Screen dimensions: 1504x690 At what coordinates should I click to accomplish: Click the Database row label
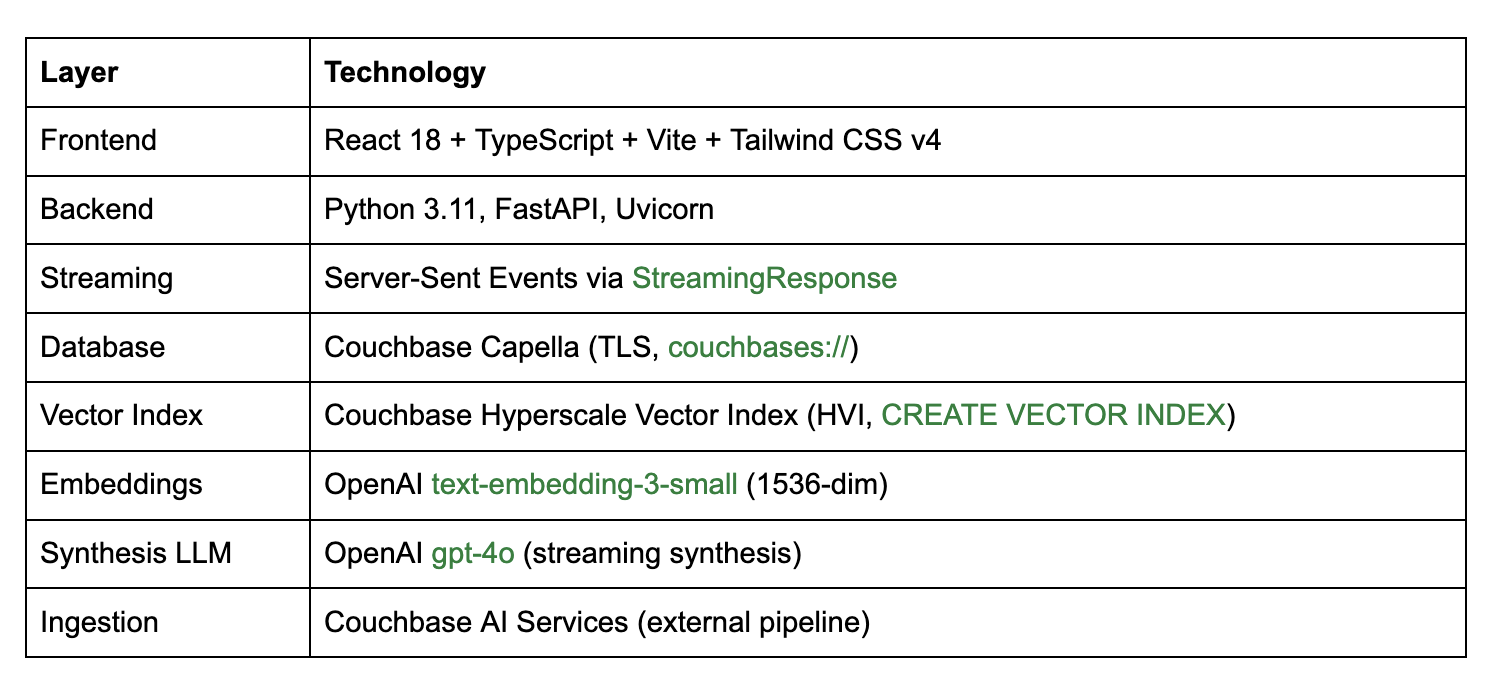[x=102, y=347]
